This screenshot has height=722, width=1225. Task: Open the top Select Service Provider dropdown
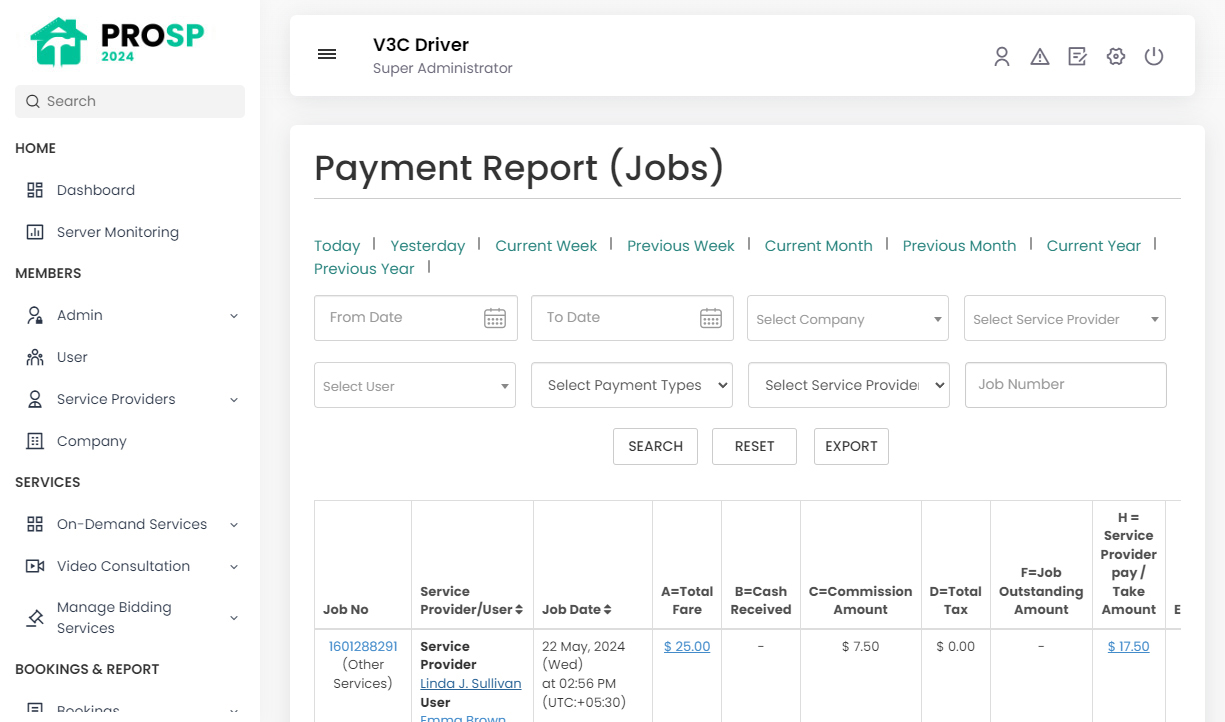[1065, 319]
